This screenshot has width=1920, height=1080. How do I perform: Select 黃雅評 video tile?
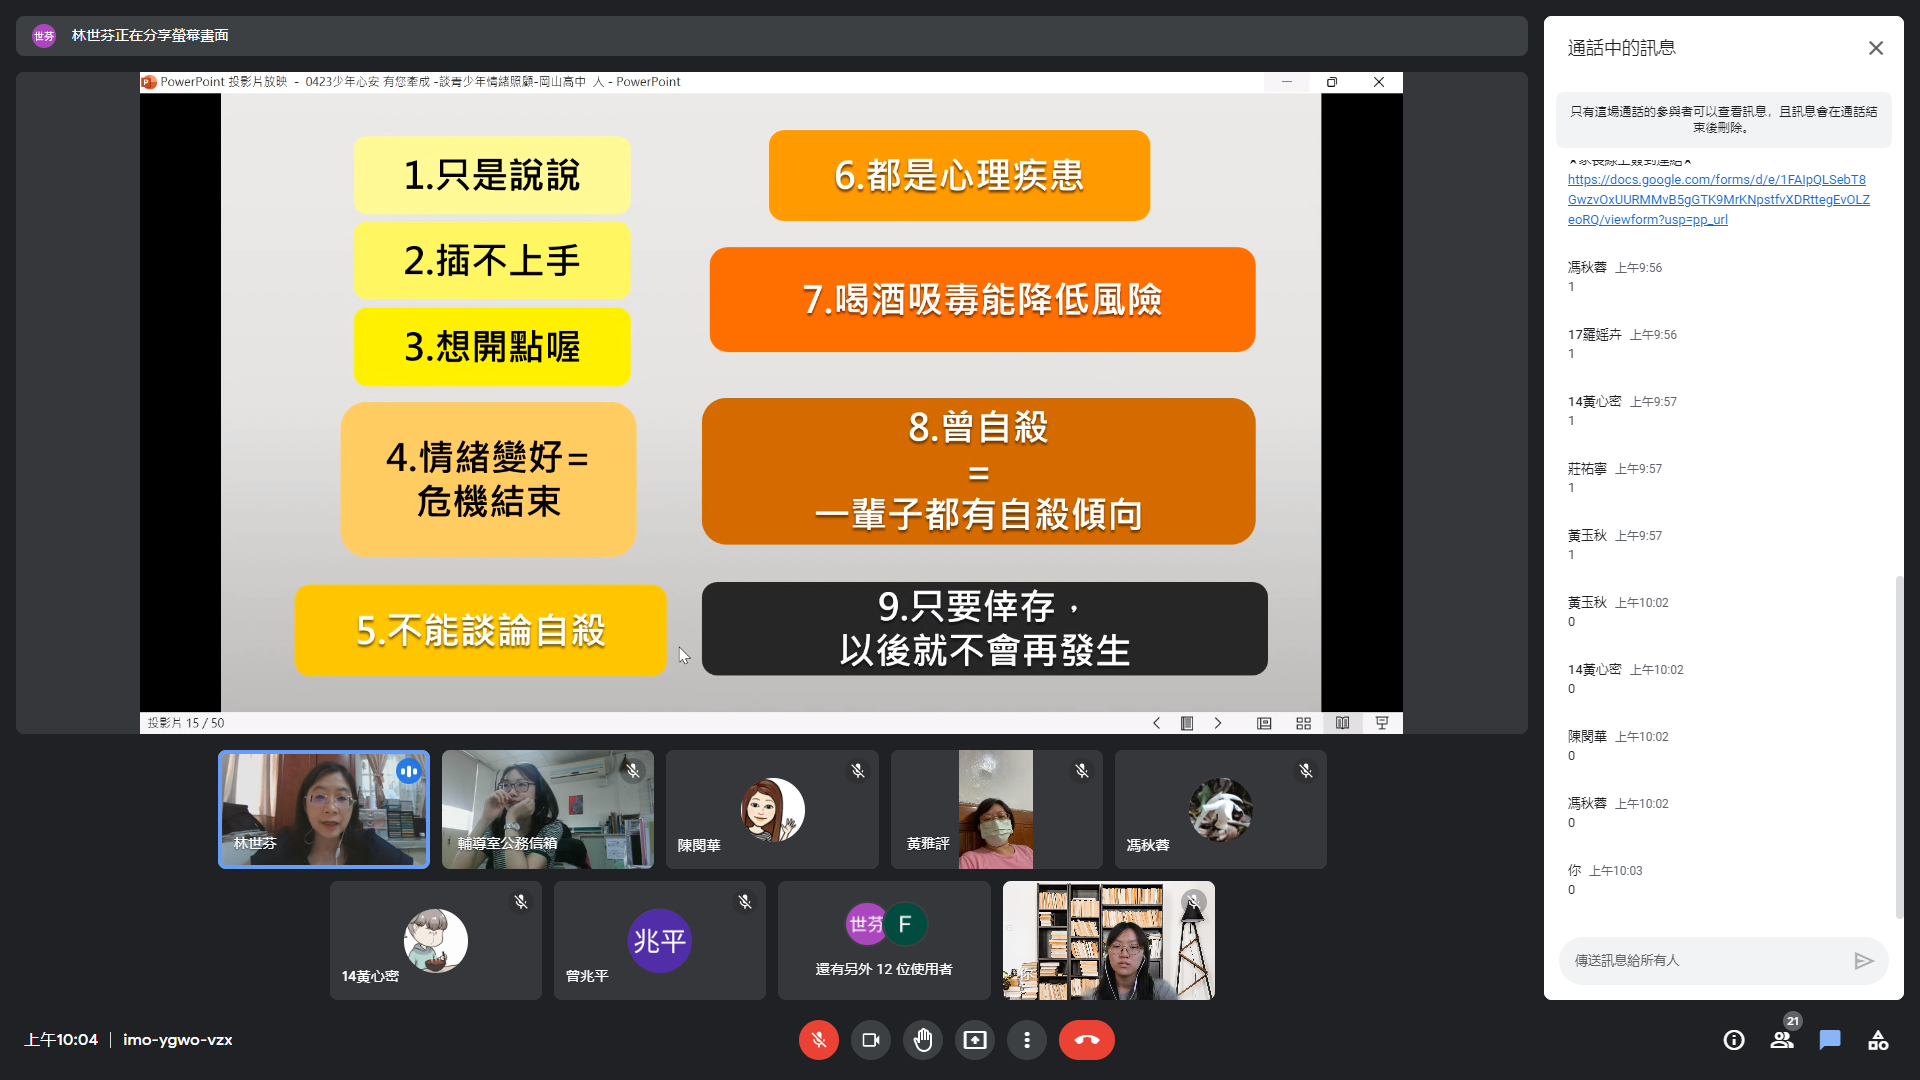tap(996, 809)
